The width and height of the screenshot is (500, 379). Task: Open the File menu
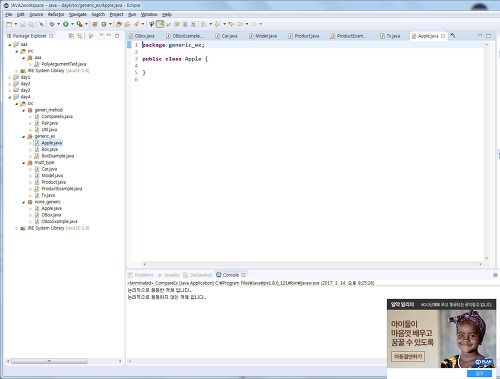point(9,15)
